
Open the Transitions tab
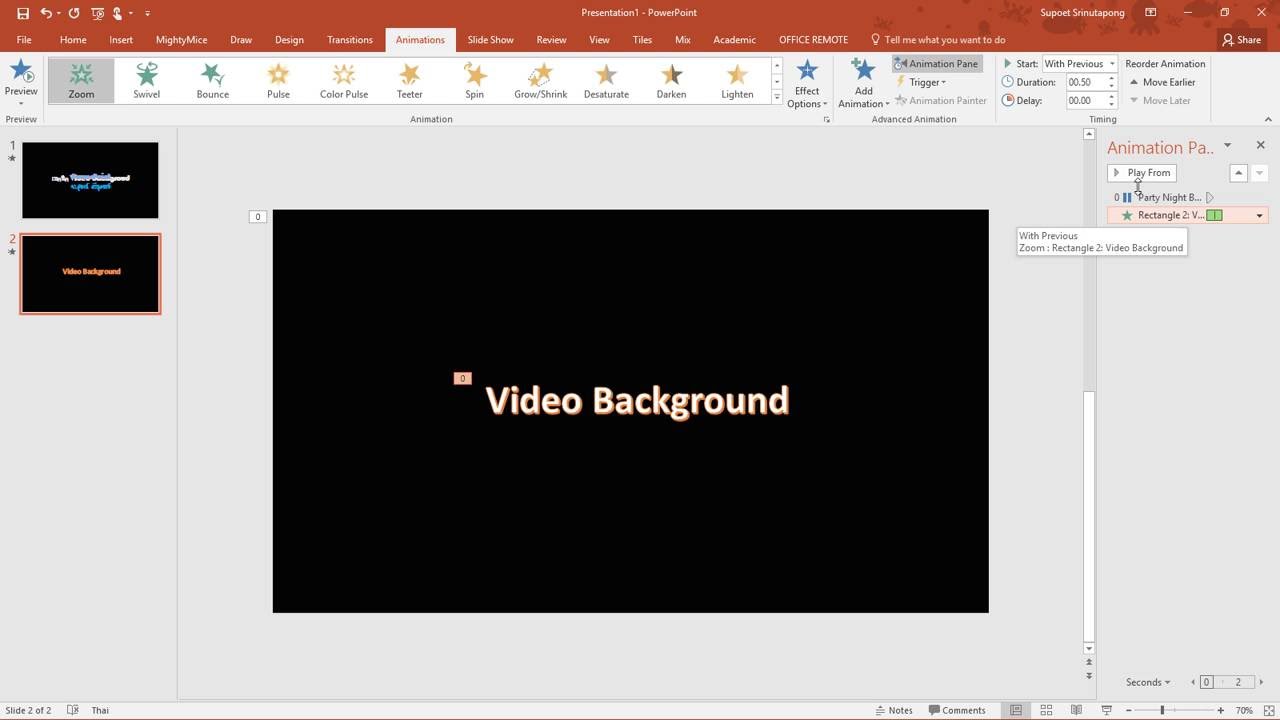(350, 40)
